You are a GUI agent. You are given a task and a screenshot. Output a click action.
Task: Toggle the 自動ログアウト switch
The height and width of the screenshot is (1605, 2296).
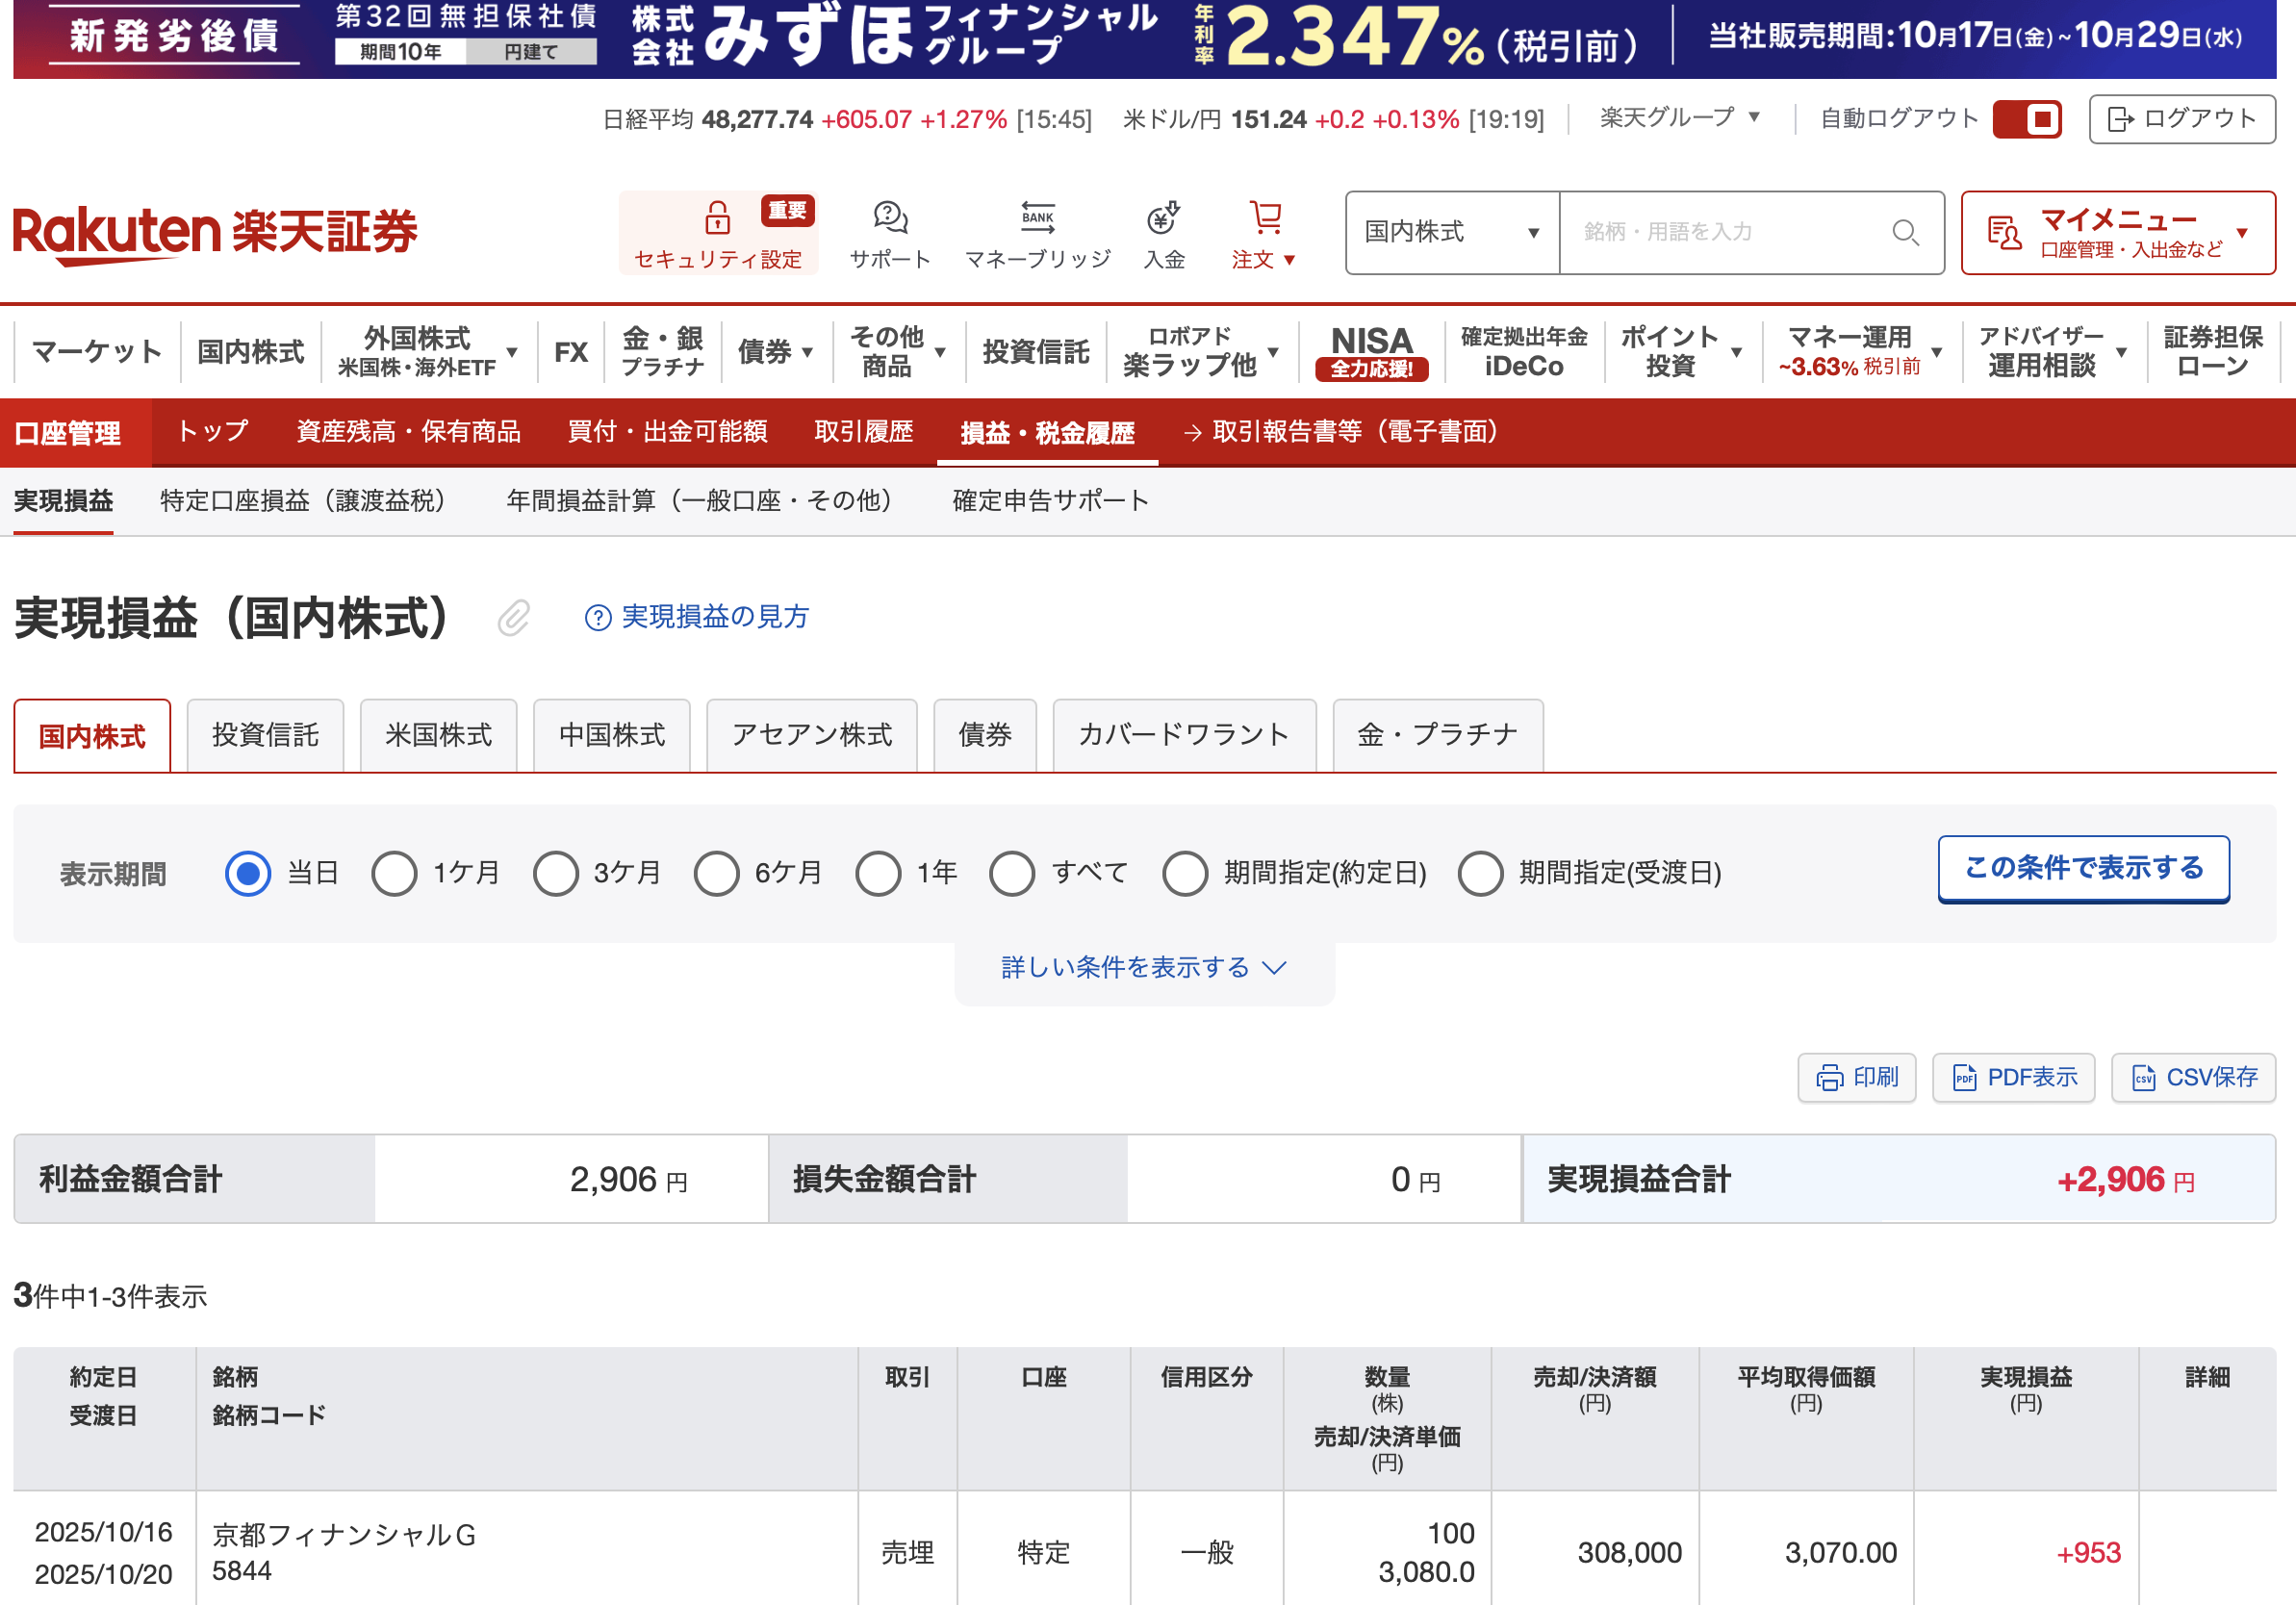(x=2026, y=120)
